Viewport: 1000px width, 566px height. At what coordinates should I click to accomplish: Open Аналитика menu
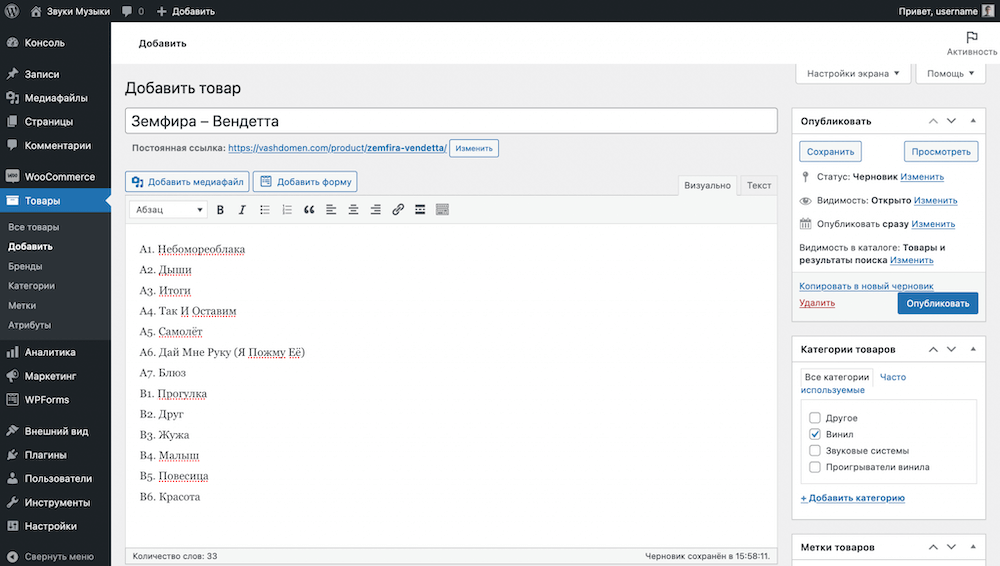(x=55, y=352)
